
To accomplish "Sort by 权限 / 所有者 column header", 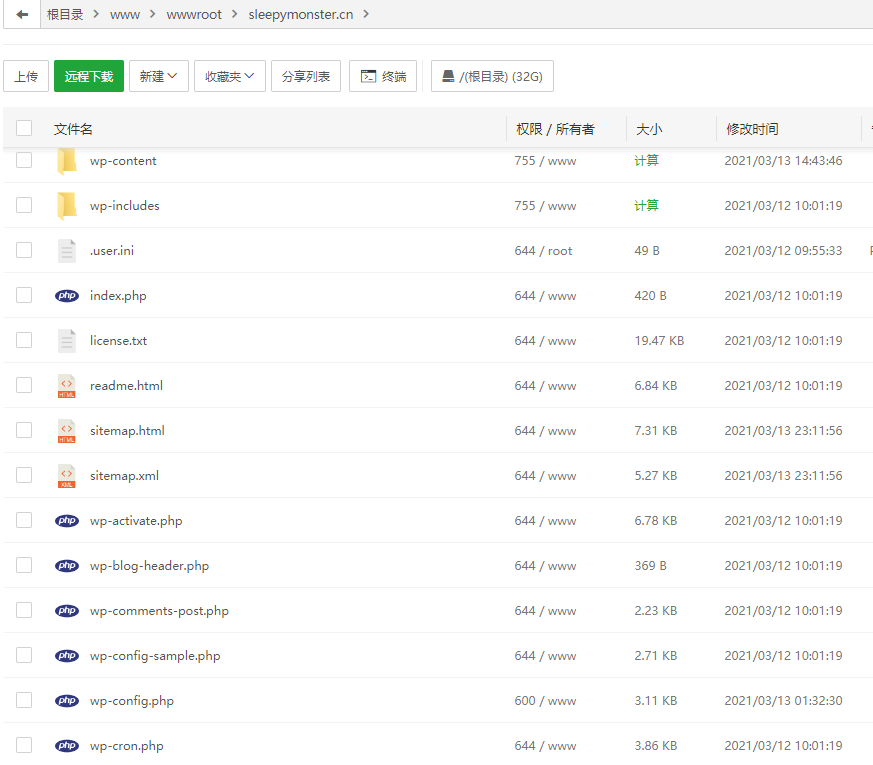I will pyautogui.click(x=555, y=129).
